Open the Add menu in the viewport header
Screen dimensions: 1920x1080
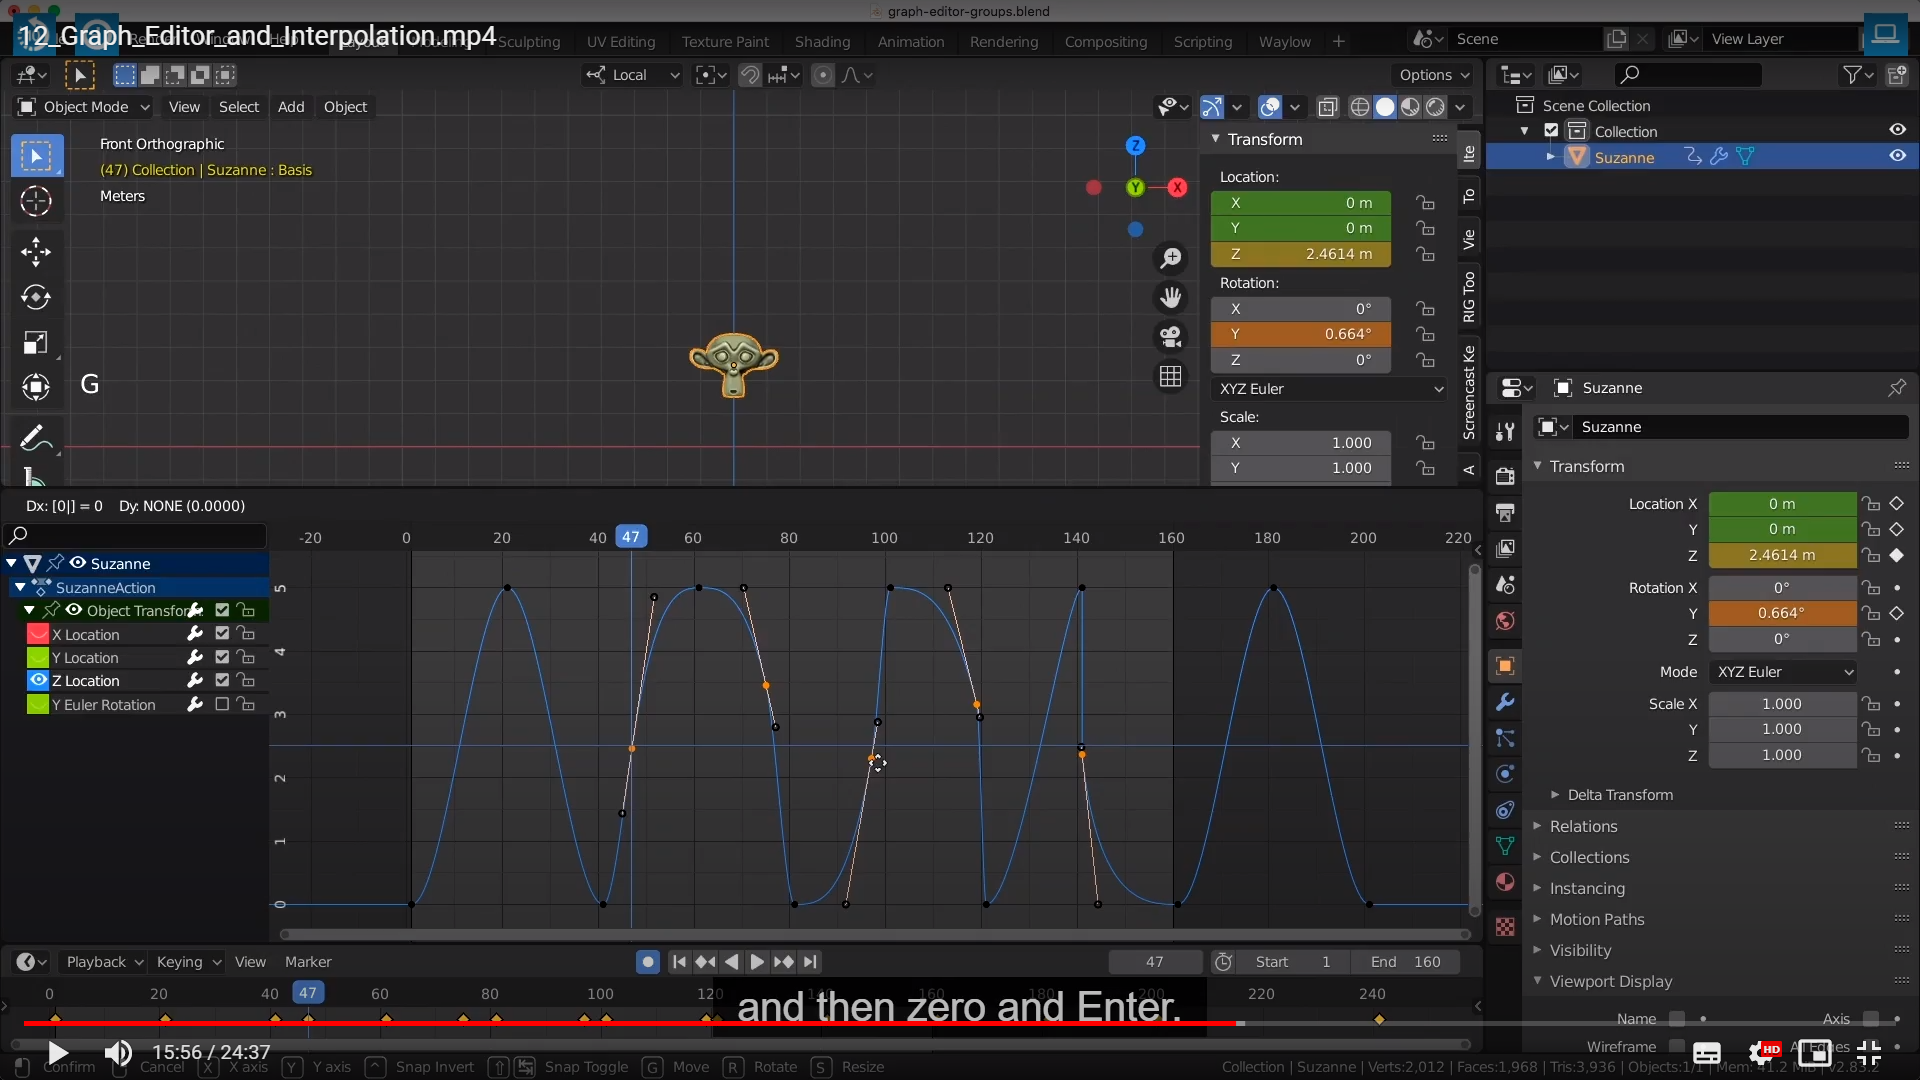291,107
